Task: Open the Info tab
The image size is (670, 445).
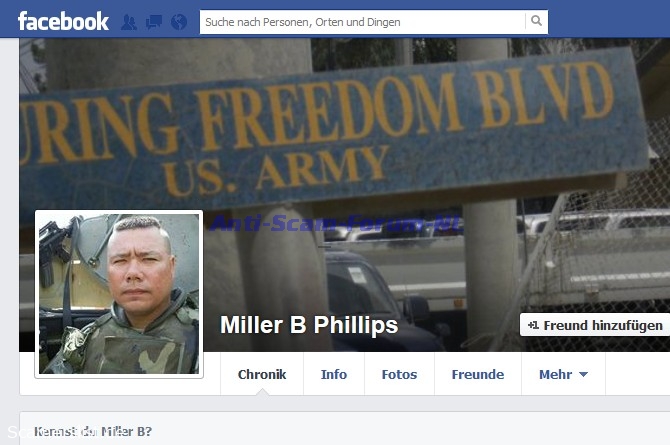Action: (x=334, y=374)
